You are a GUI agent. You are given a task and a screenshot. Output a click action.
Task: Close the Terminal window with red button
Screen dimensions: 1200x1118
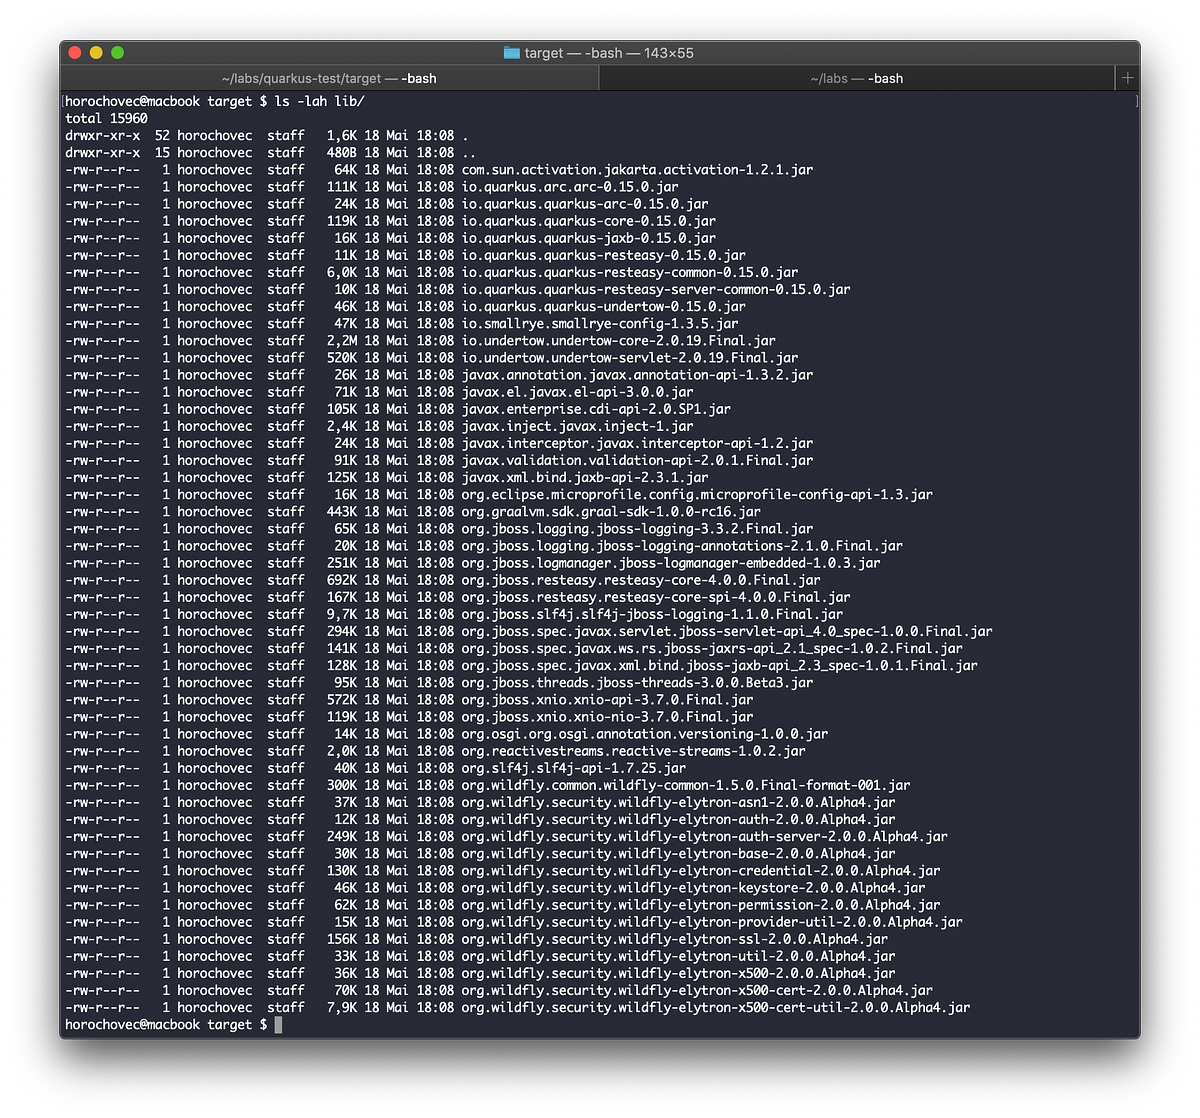75,52
